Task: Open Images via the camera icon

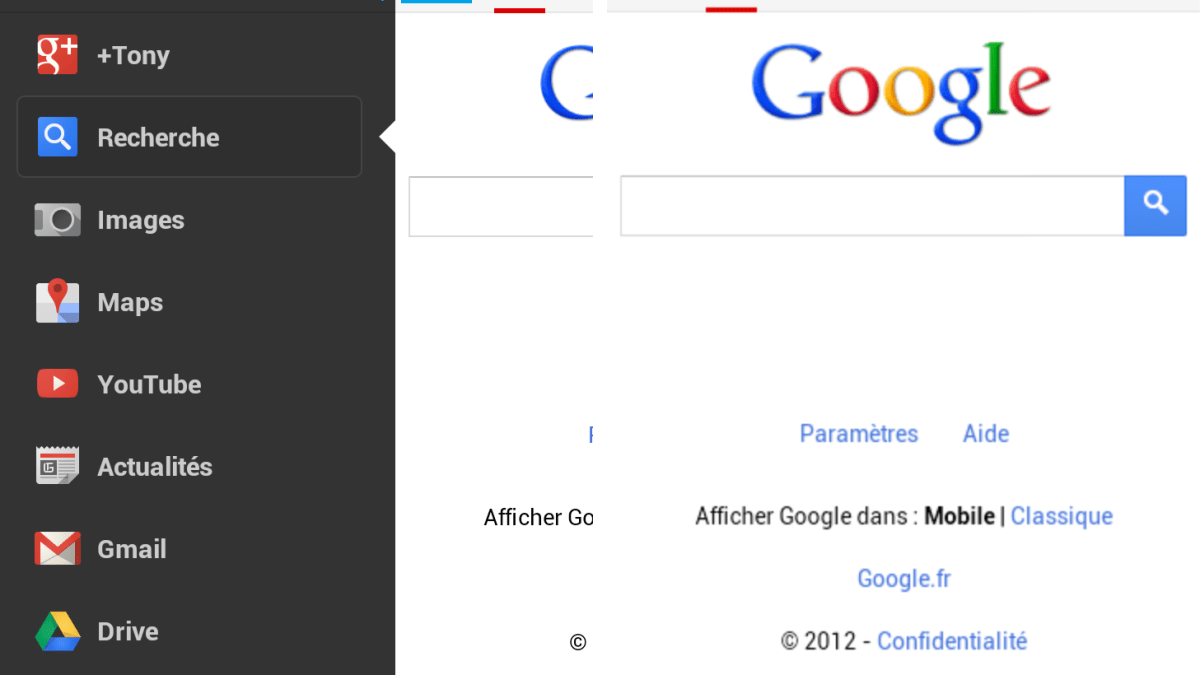Action: pyautogui.click(x=57, y=220)
